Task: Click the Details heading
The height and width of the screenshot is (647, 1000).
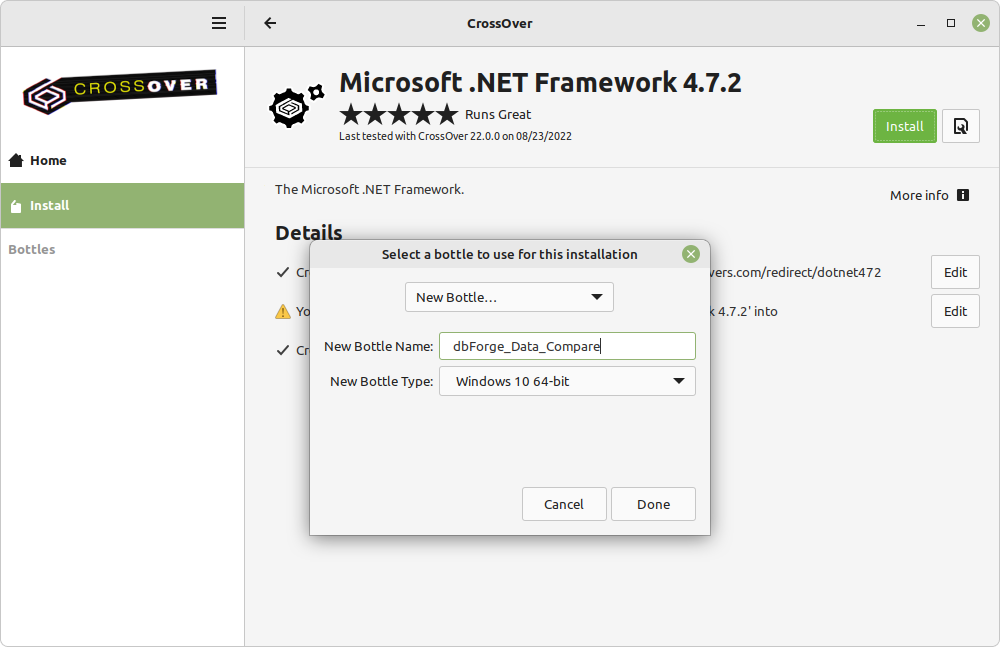Action: pos(309,232)
